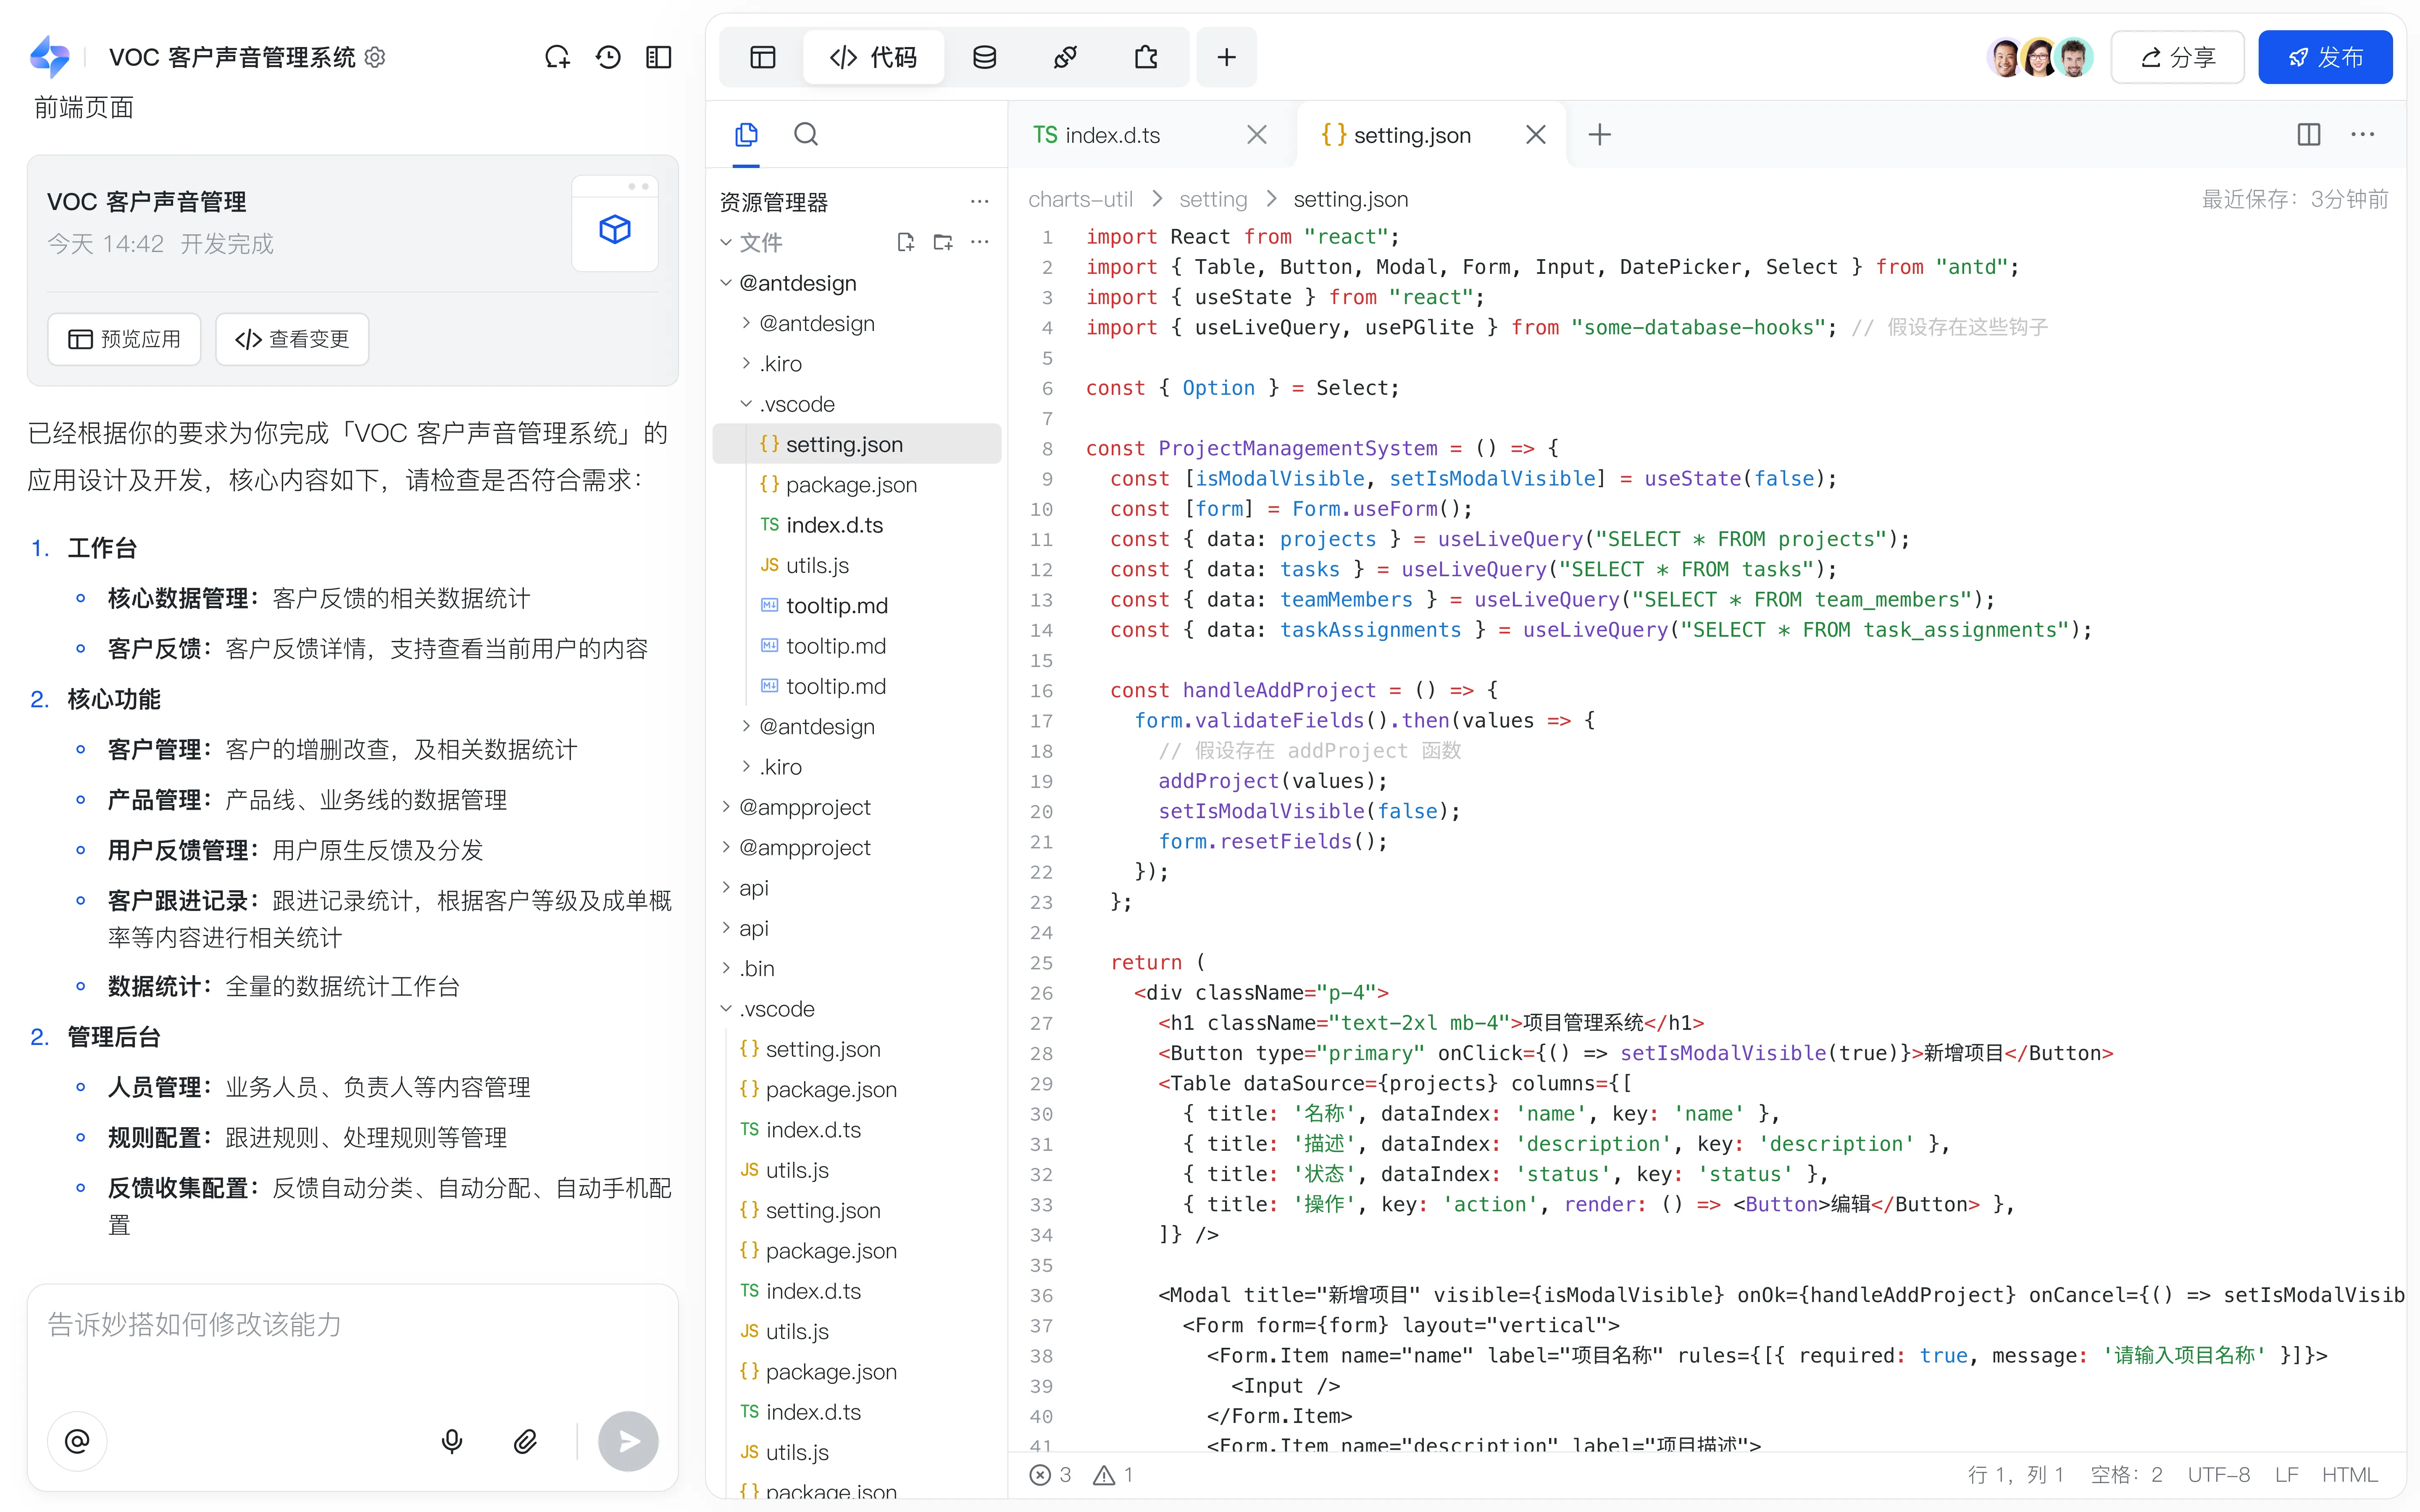Screen dimensions: 2420x1512
Task: Collapse the lower .vscode folder
Action: tap(727, 1009)
